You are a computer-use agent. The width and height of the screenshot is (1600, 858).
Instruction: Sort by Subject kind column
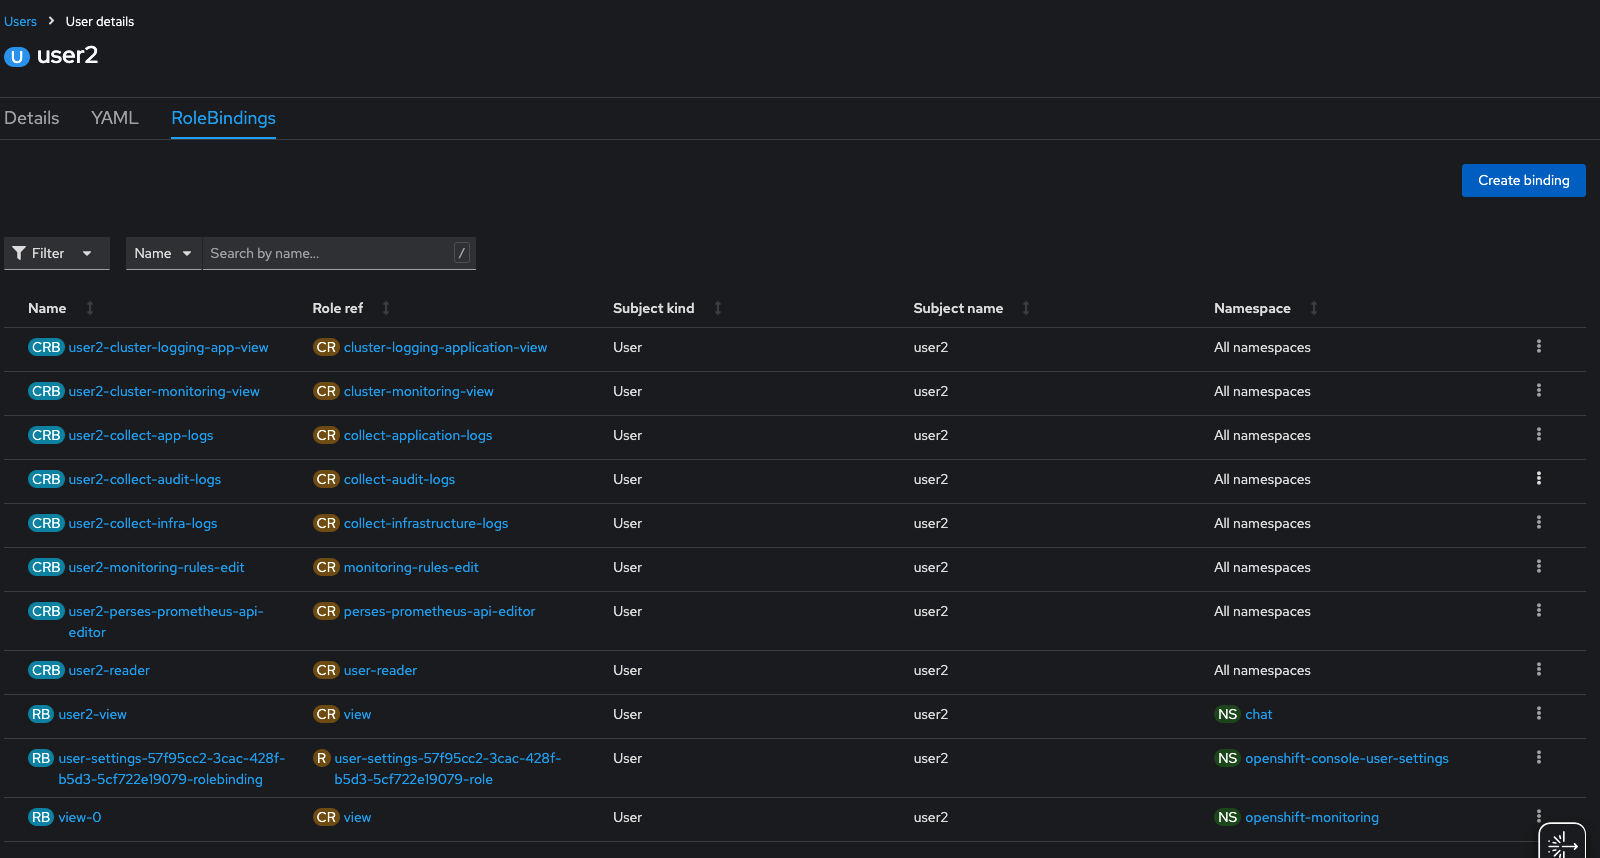653,308
